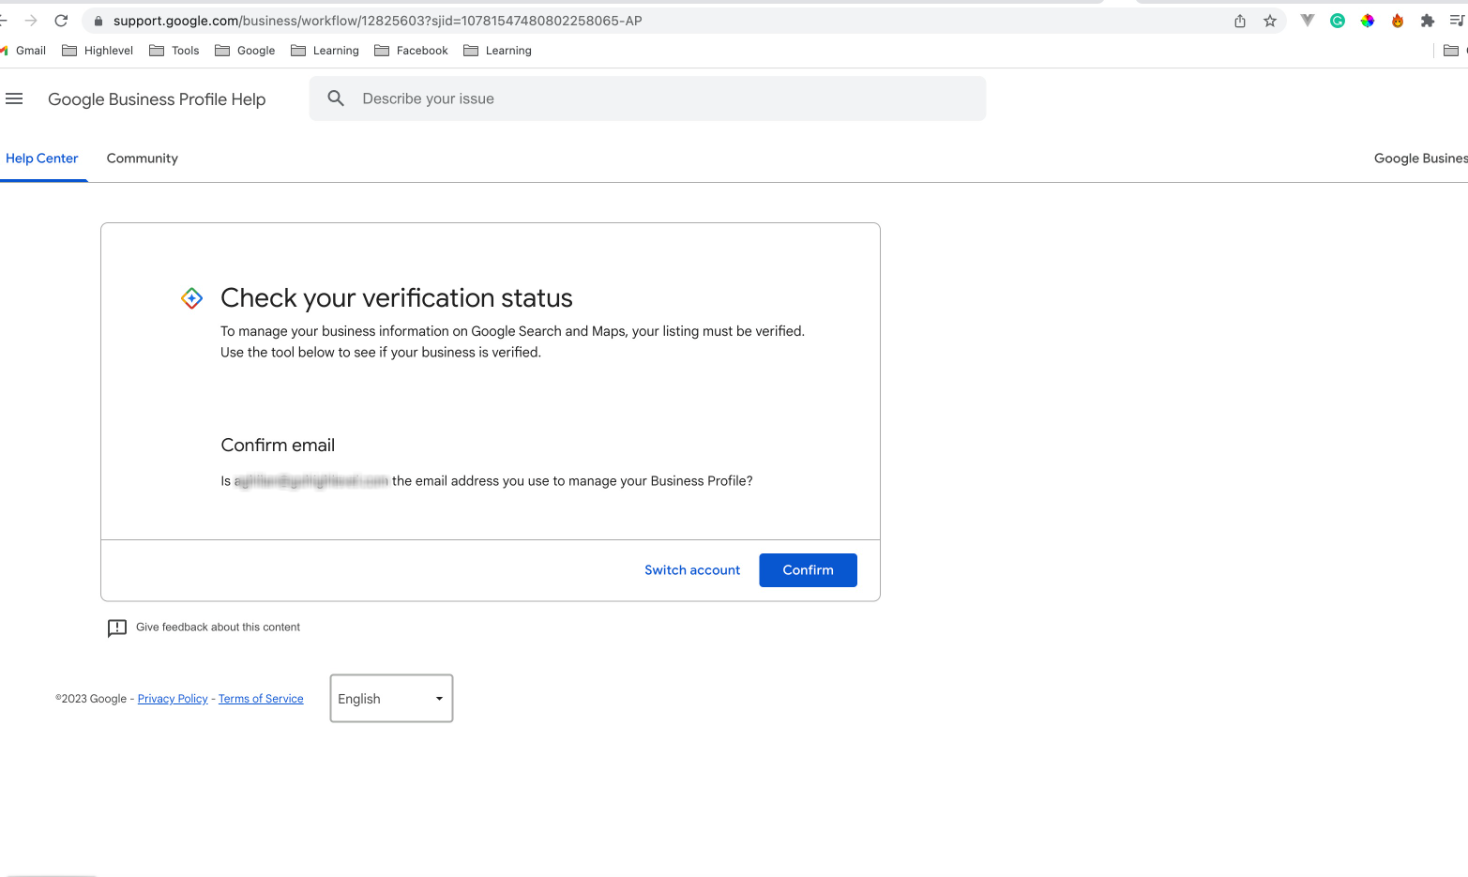Click the magnifying glass search icon
Screen dimensions: 1468x877
click(x=336, y=98)
